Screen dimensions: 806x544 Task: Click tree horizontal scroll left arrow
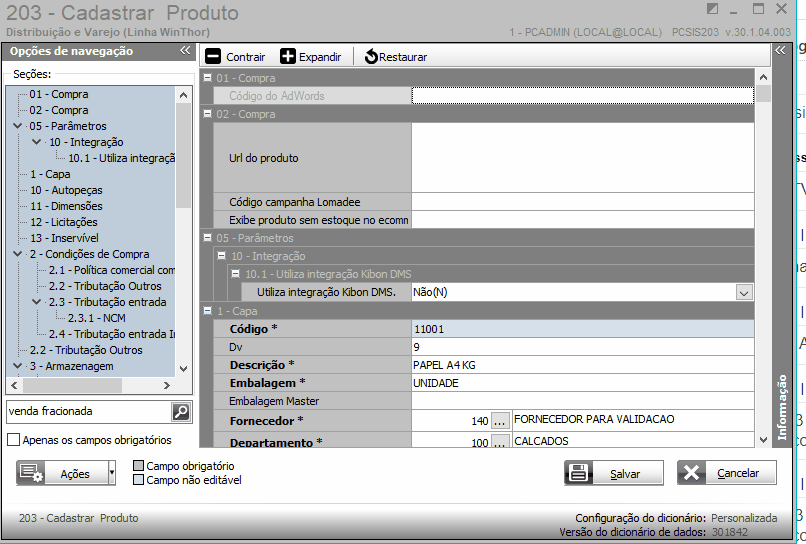[x=14, y=385]
